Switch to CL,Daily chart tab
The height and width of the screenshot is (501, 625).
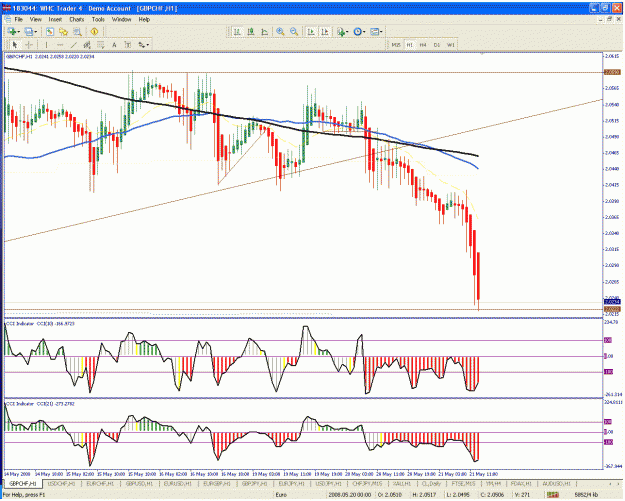(x=431, y=484)
